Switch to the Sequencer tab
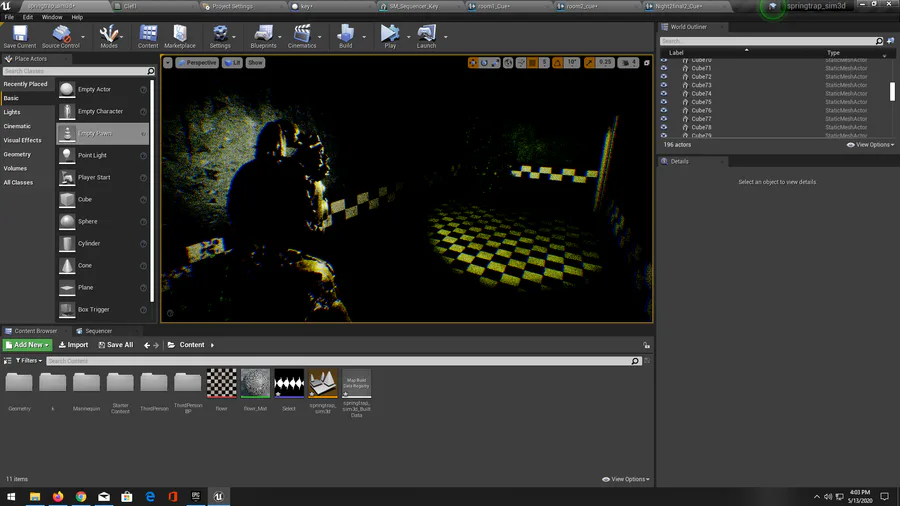The height and width of the screenshot is (506, 900). coord(98,331)
